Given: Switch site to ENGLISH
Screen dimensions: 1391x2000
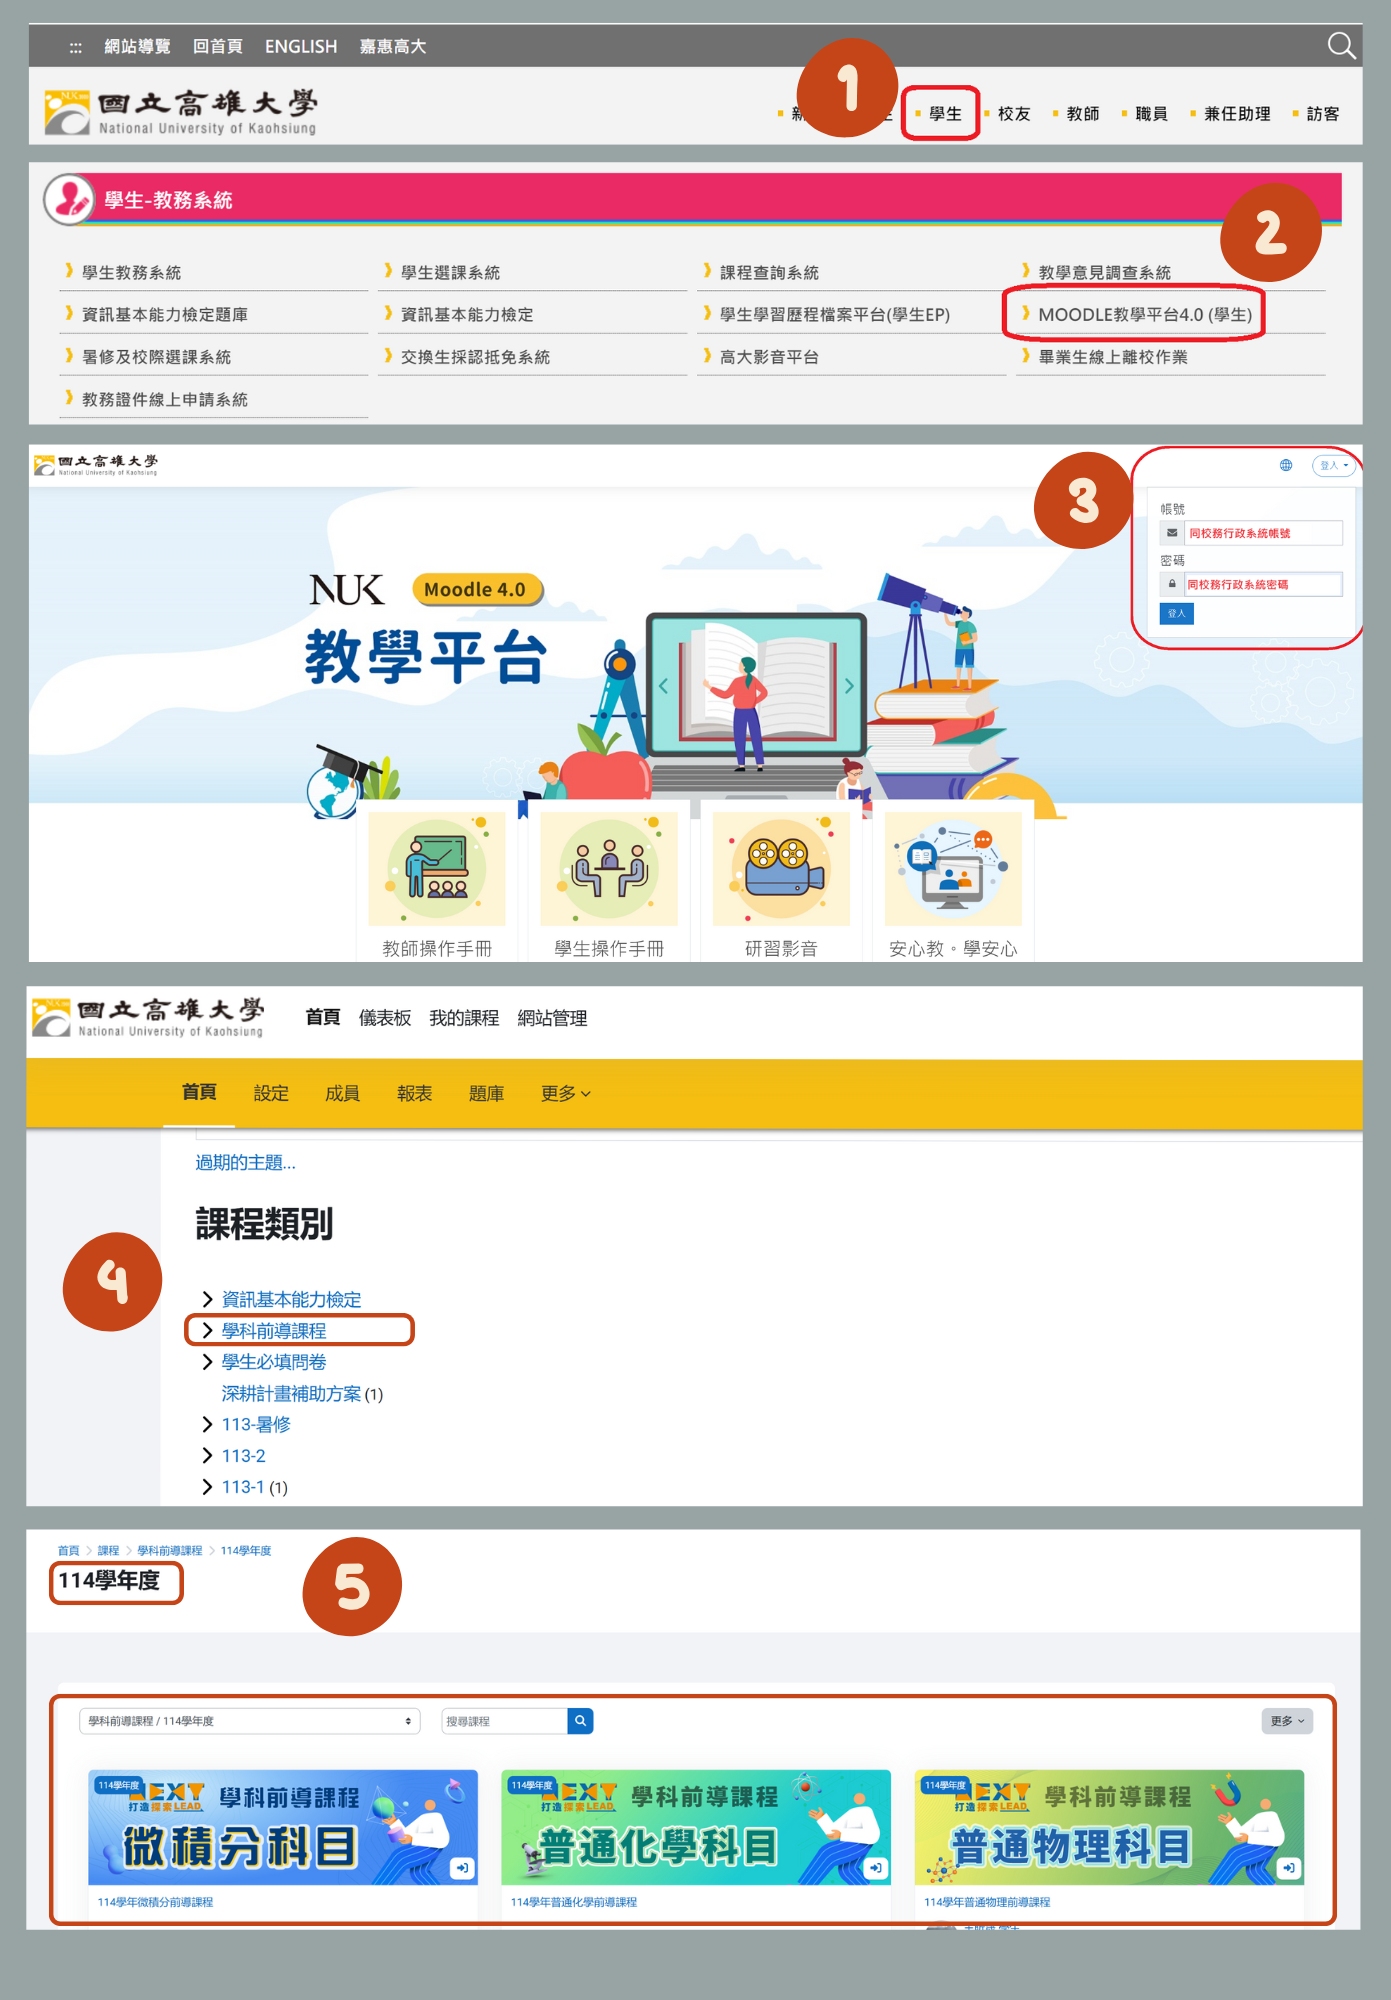Looking at the screenshot, I should click(x=301, y=46).
